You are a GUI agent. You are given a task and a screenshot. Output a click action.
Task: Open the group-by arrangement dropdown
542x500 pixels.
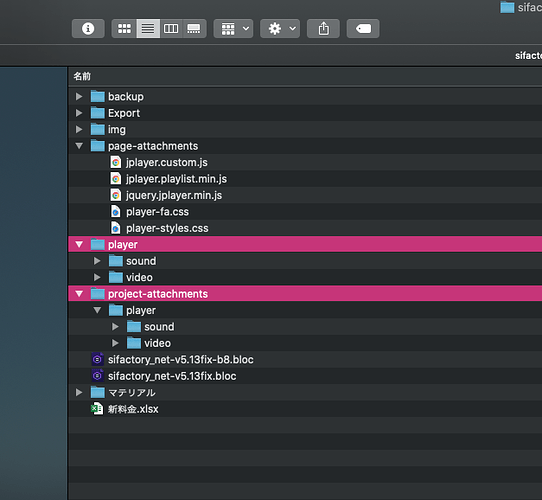(x=233, y=28)
